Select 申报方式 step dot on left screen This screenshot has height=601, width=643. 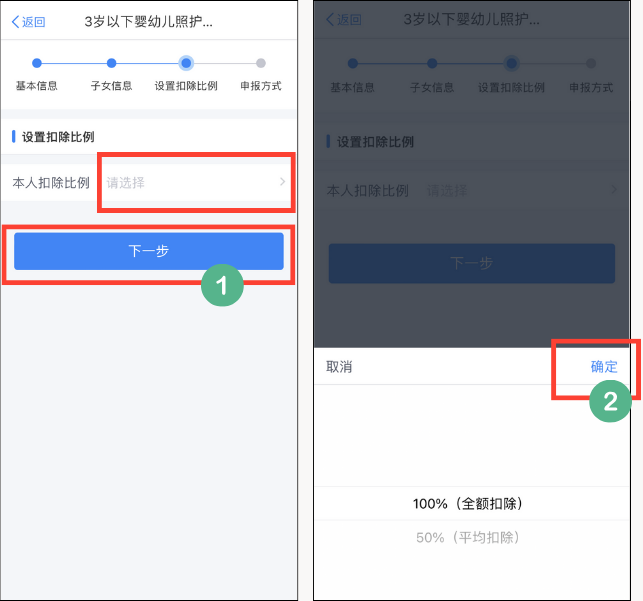coord(261,63)
